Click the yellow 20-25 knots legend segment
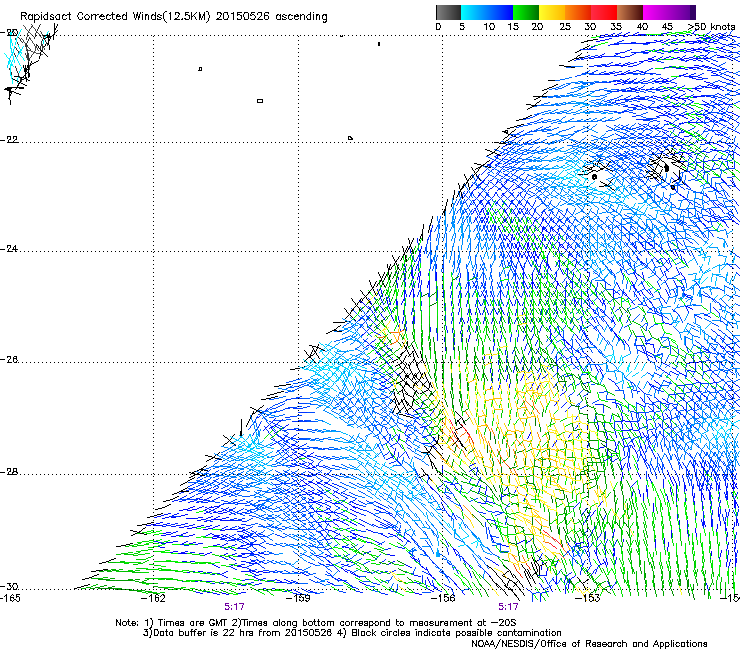 [552, 12]
